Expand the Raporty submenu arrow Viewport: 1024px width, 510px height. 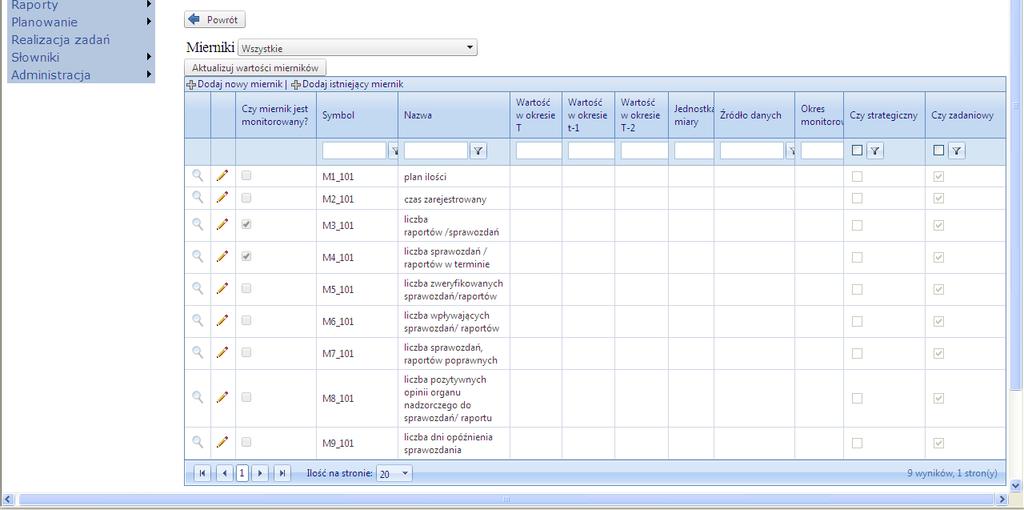point(149,5)
